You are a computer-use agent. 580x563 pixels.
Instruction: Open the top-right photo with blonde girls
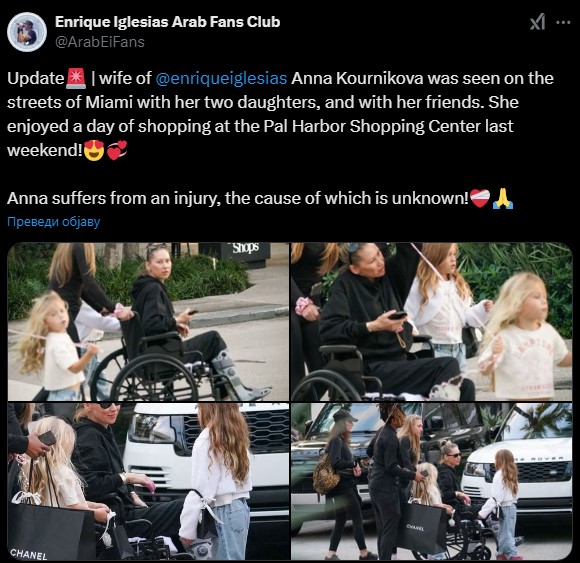click(432, 321)
